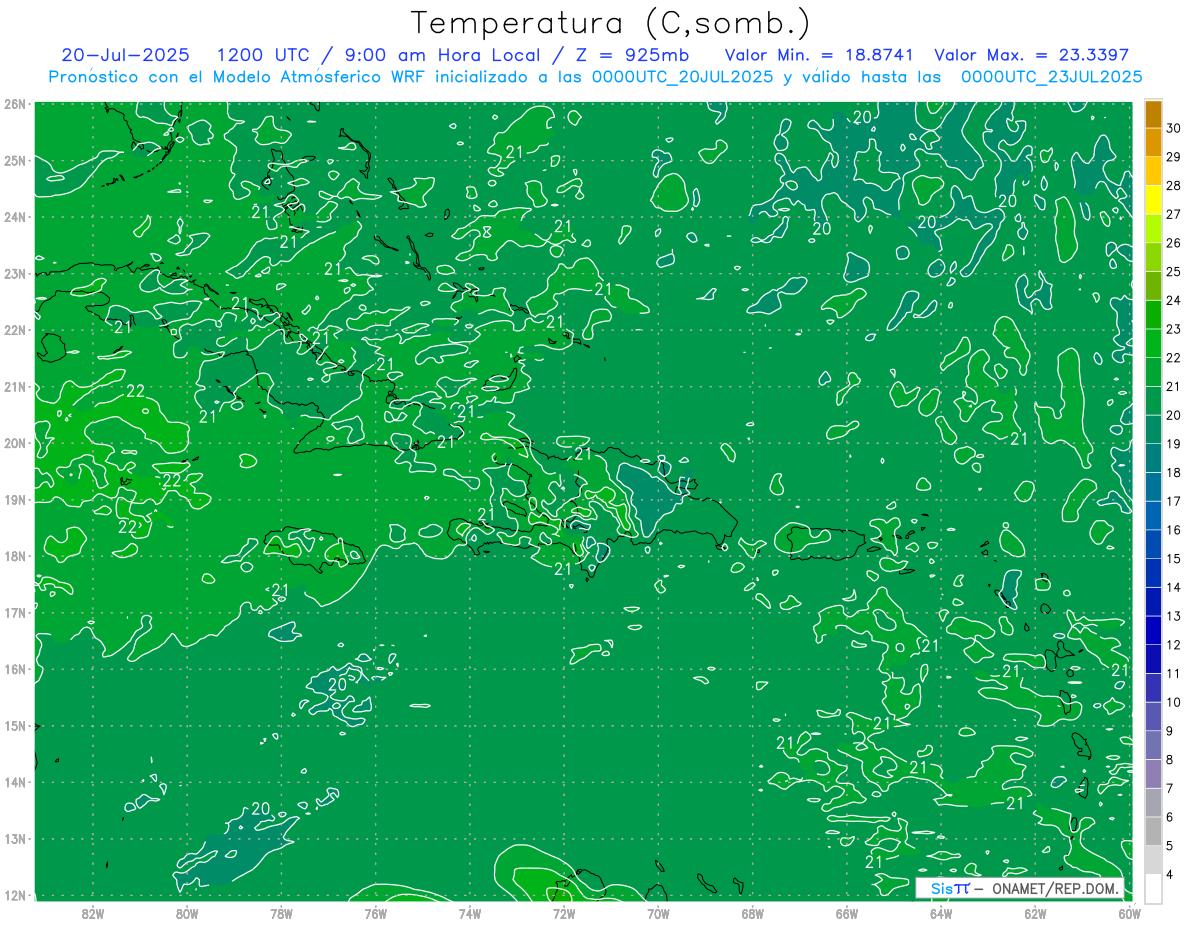Click the "23N" latitude label

14,273
